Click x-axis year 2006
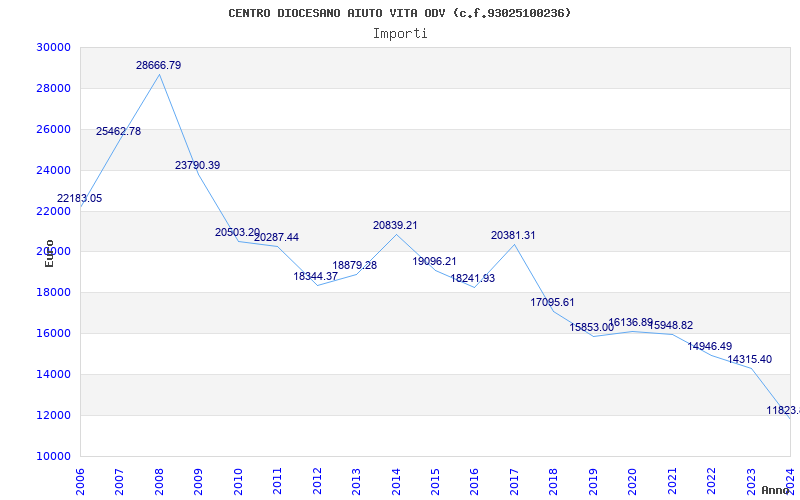 point(80,482)
